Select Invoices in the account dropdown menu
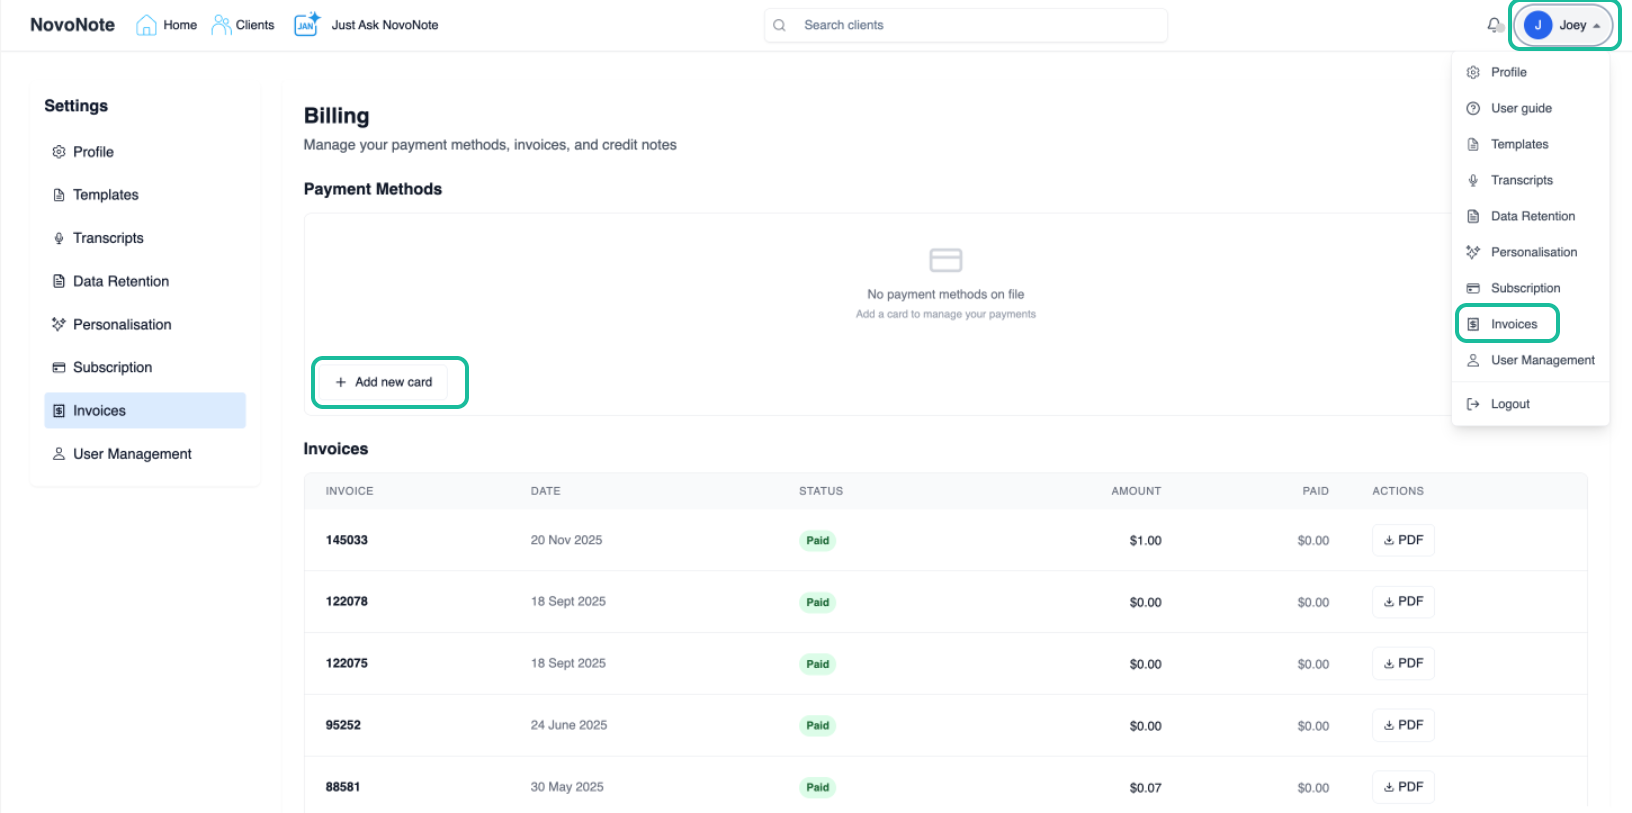The image size is (1632, 813). [1513, 324]
